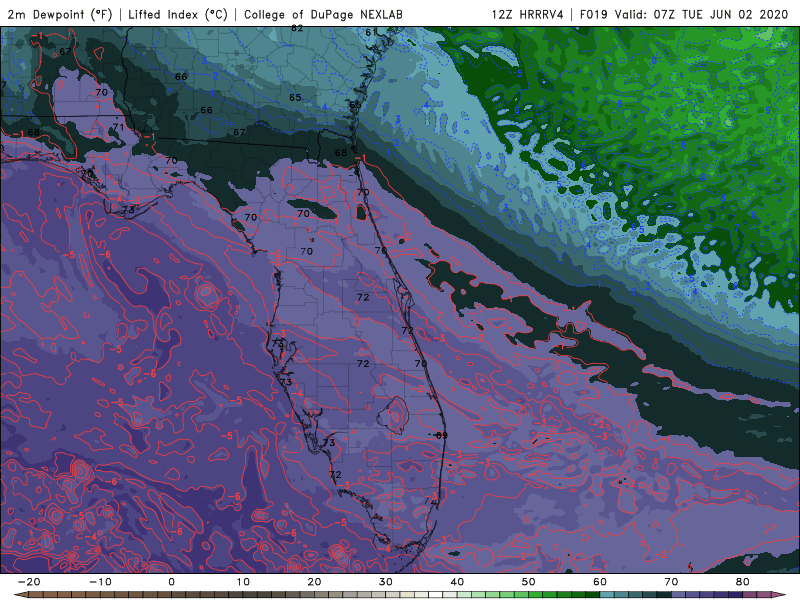Screen dimensions: 800x600
Task: Click the "12Z HRRRV4" model run label
Action: coord(528,14)
